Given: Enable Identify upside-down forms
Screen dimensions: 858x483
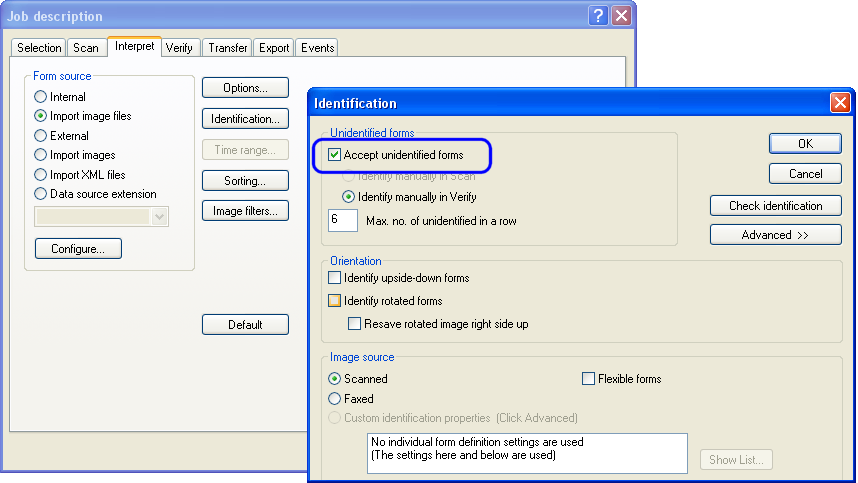Looking at the screenshot, I should 335,278.
